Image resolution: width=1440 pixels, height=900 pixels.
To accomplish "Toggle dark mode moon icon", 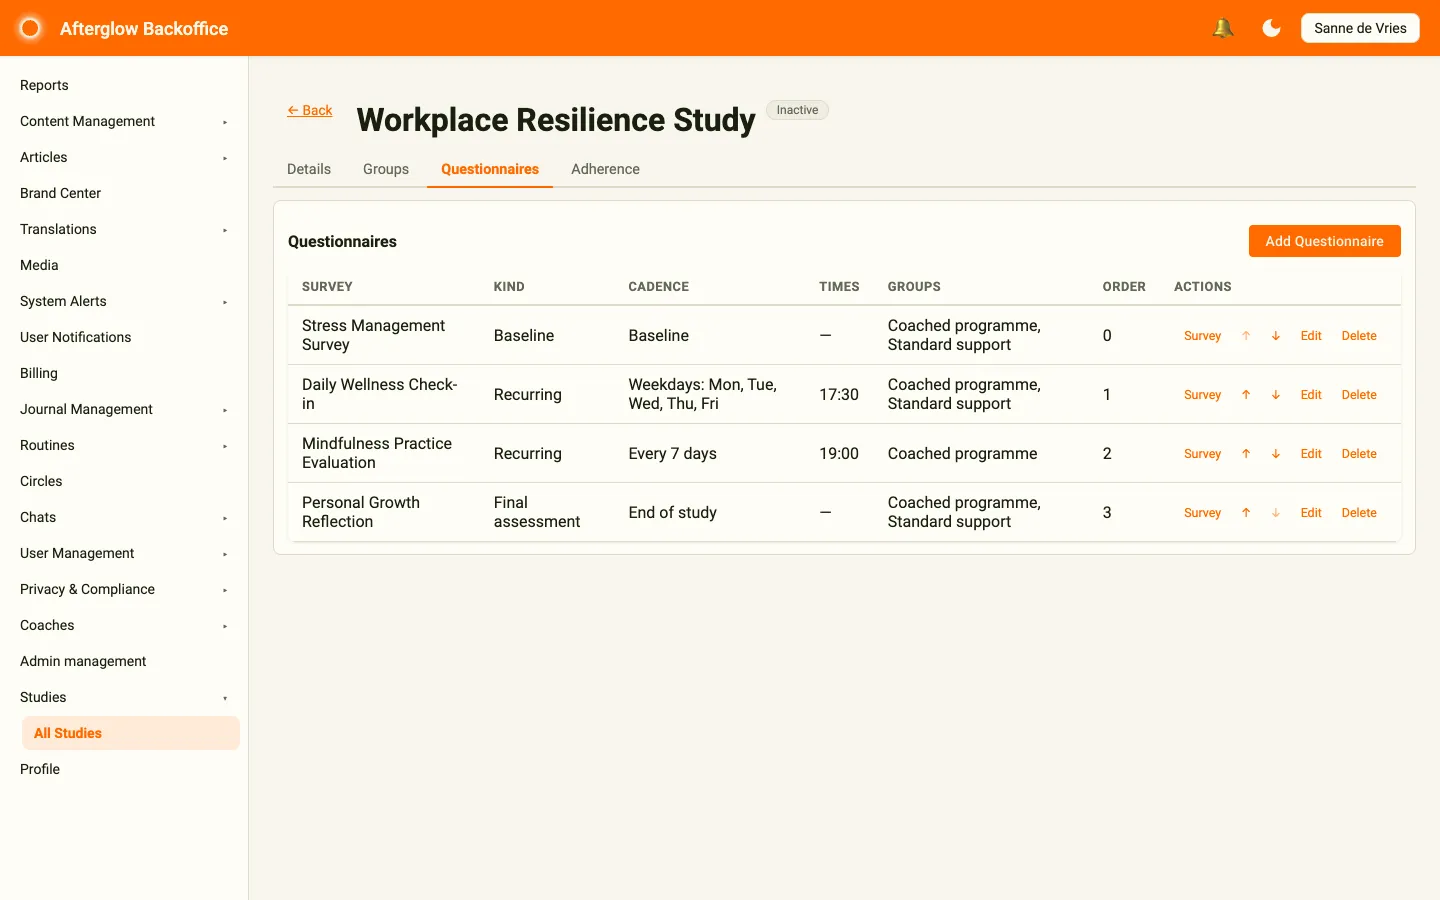I will point(1271,28).
